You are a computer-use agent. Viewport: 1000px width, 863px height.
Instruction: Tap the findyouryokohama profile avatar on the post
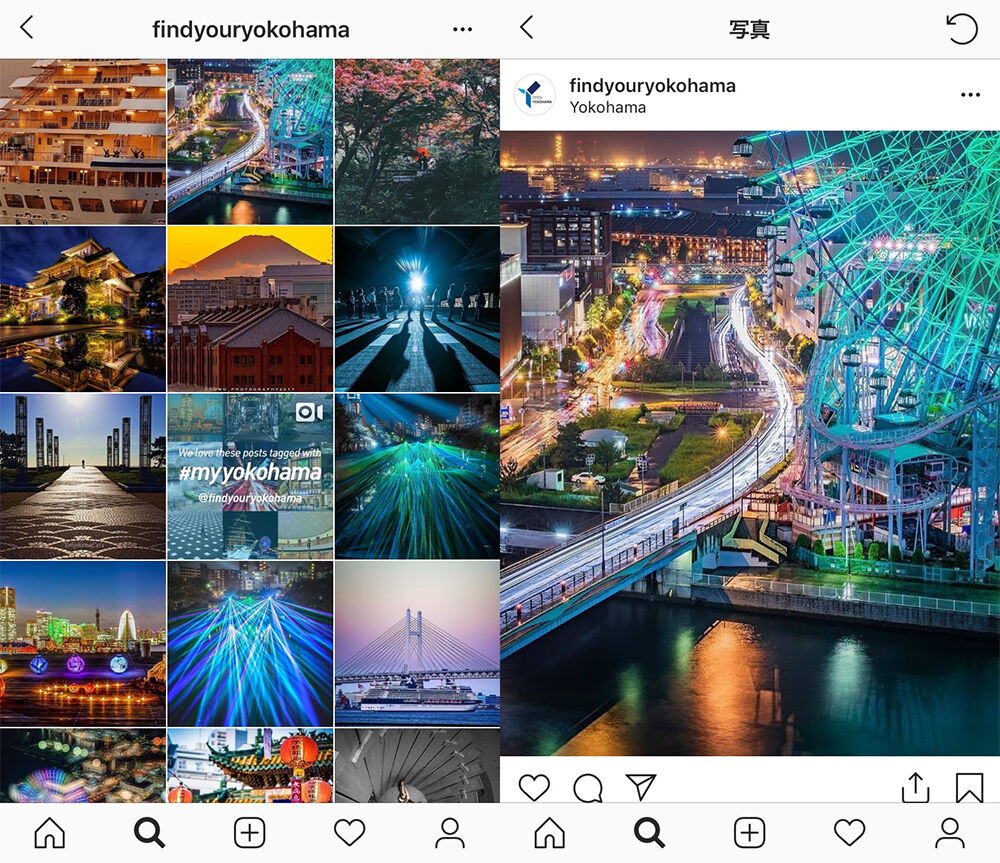(534, 95)
